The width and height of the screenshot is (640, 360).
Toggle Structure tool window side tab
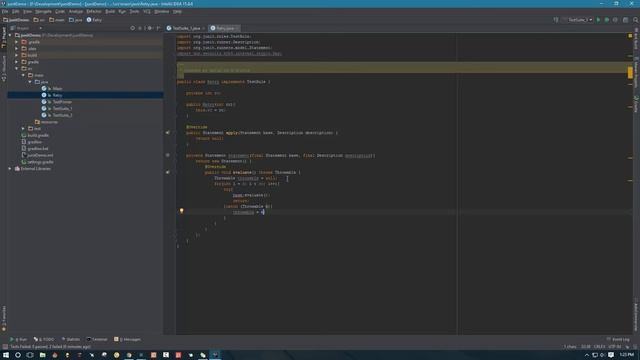tap(4, 68)
